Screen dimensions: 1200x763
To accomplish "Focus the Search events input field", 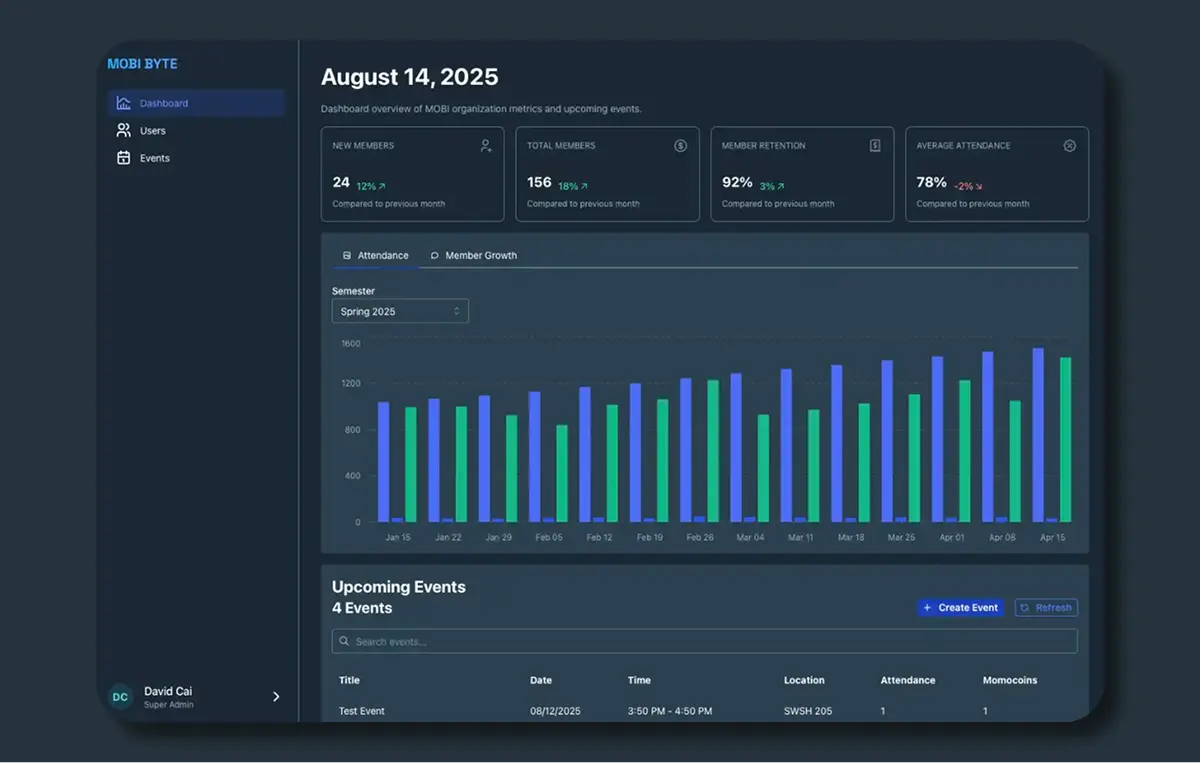I will point(704,642).
